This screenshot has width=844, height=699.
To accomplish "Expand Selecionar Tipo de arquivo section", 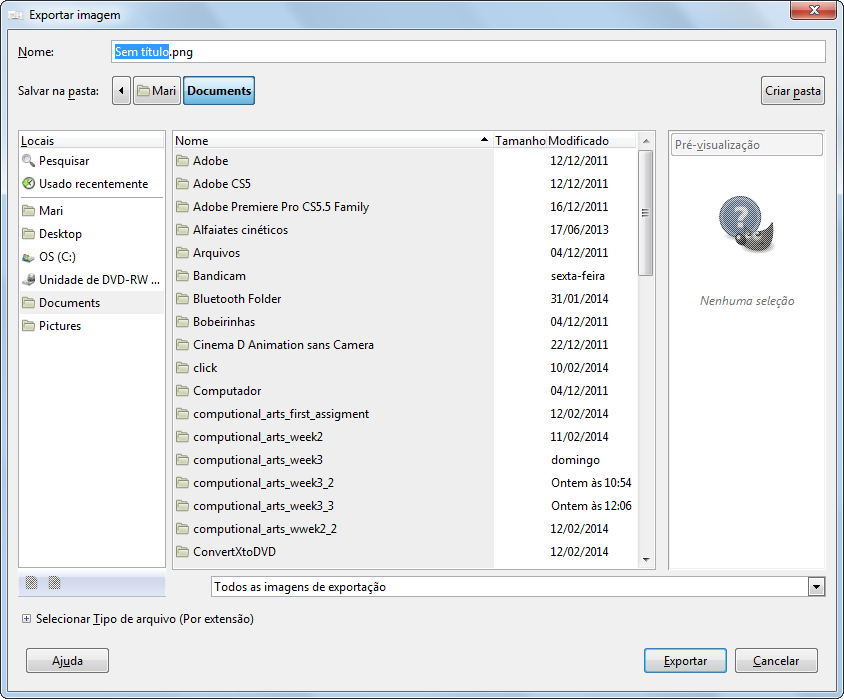I will [26, 619].
